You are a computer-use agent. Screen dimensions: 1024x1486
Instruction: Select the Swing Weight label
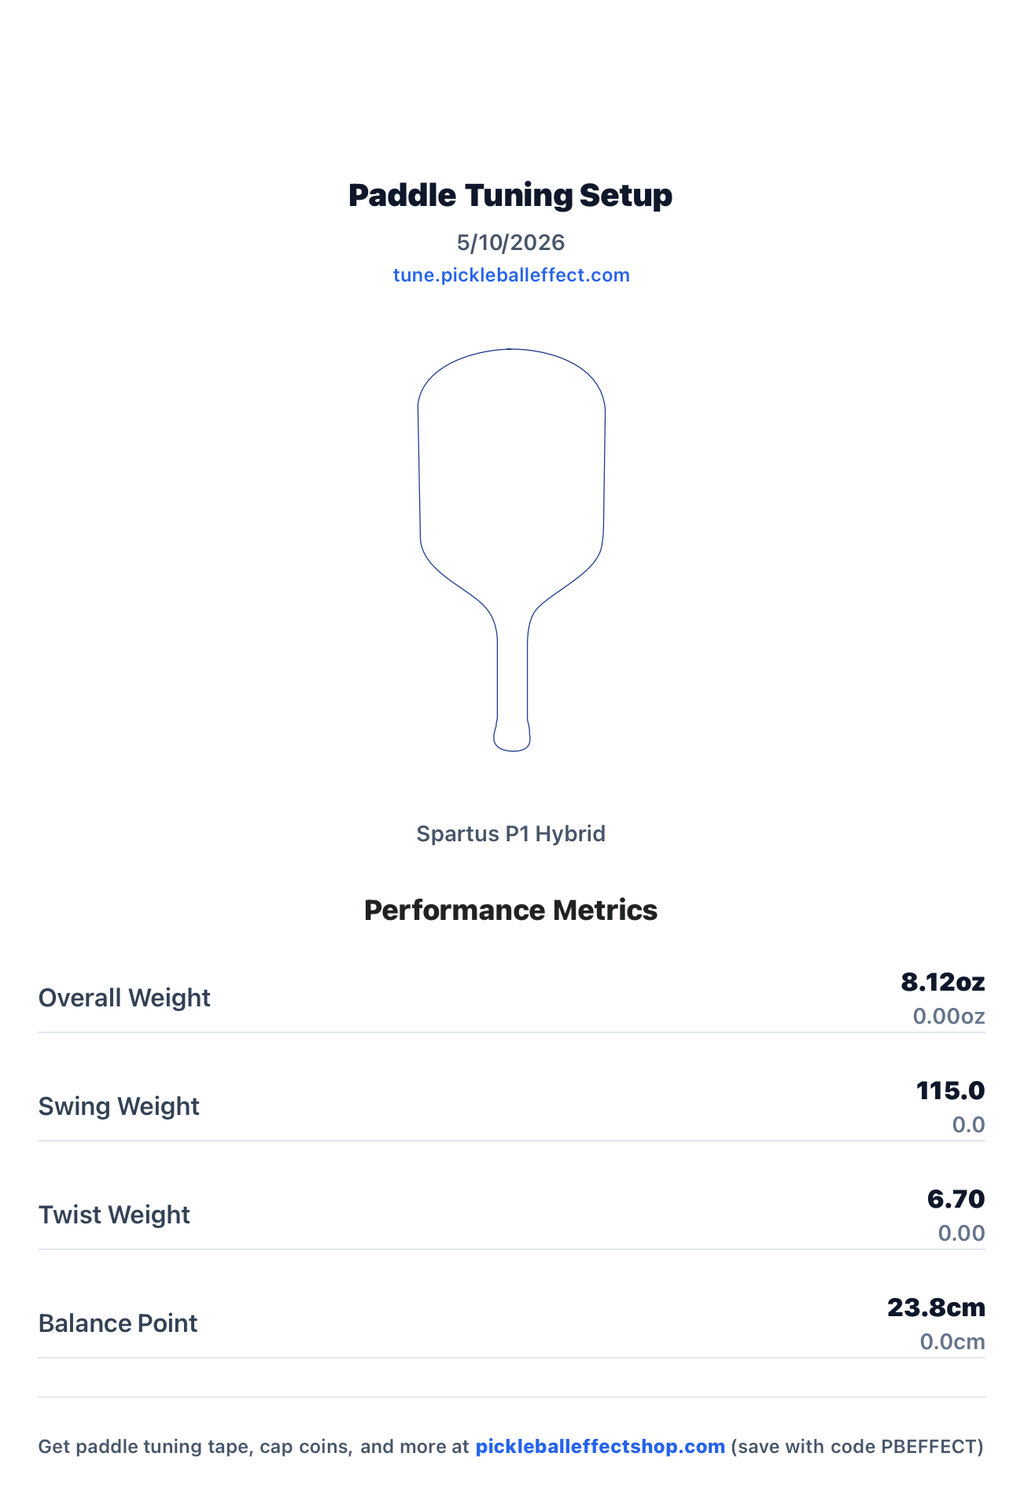(119, 1106)
